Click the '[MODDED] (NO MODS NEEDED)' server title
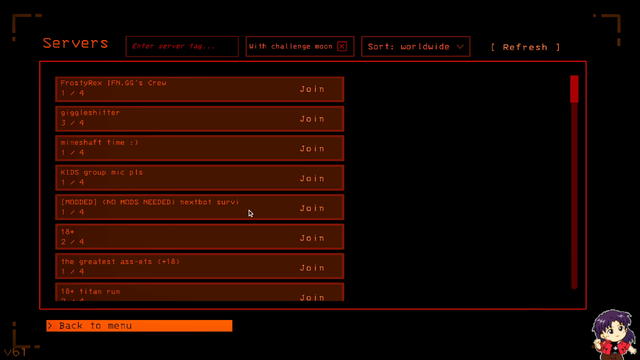640x360 pixels. pyautogui.click(x=149, y=202)
